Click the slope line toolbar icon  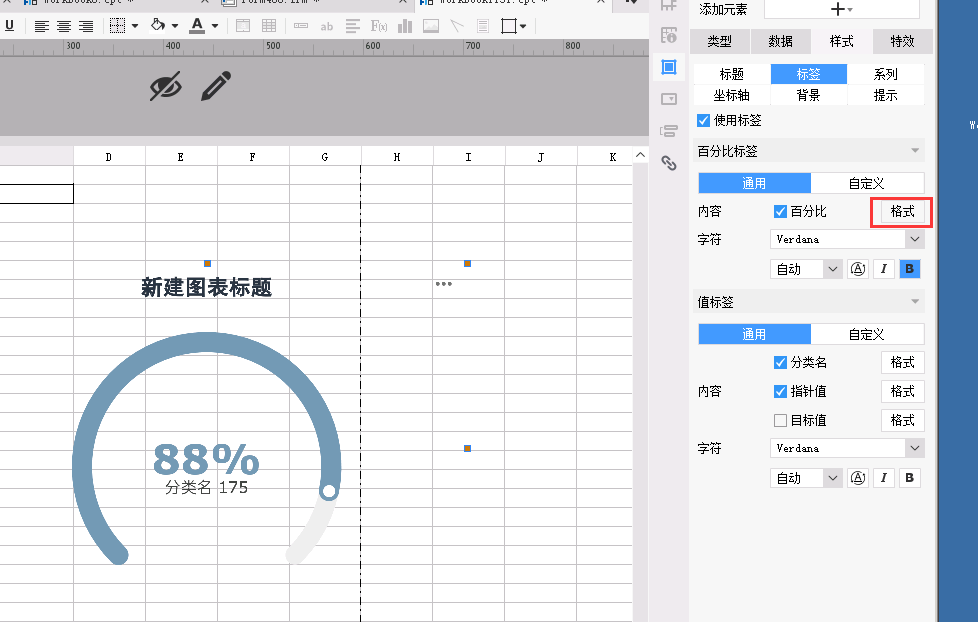457,26
